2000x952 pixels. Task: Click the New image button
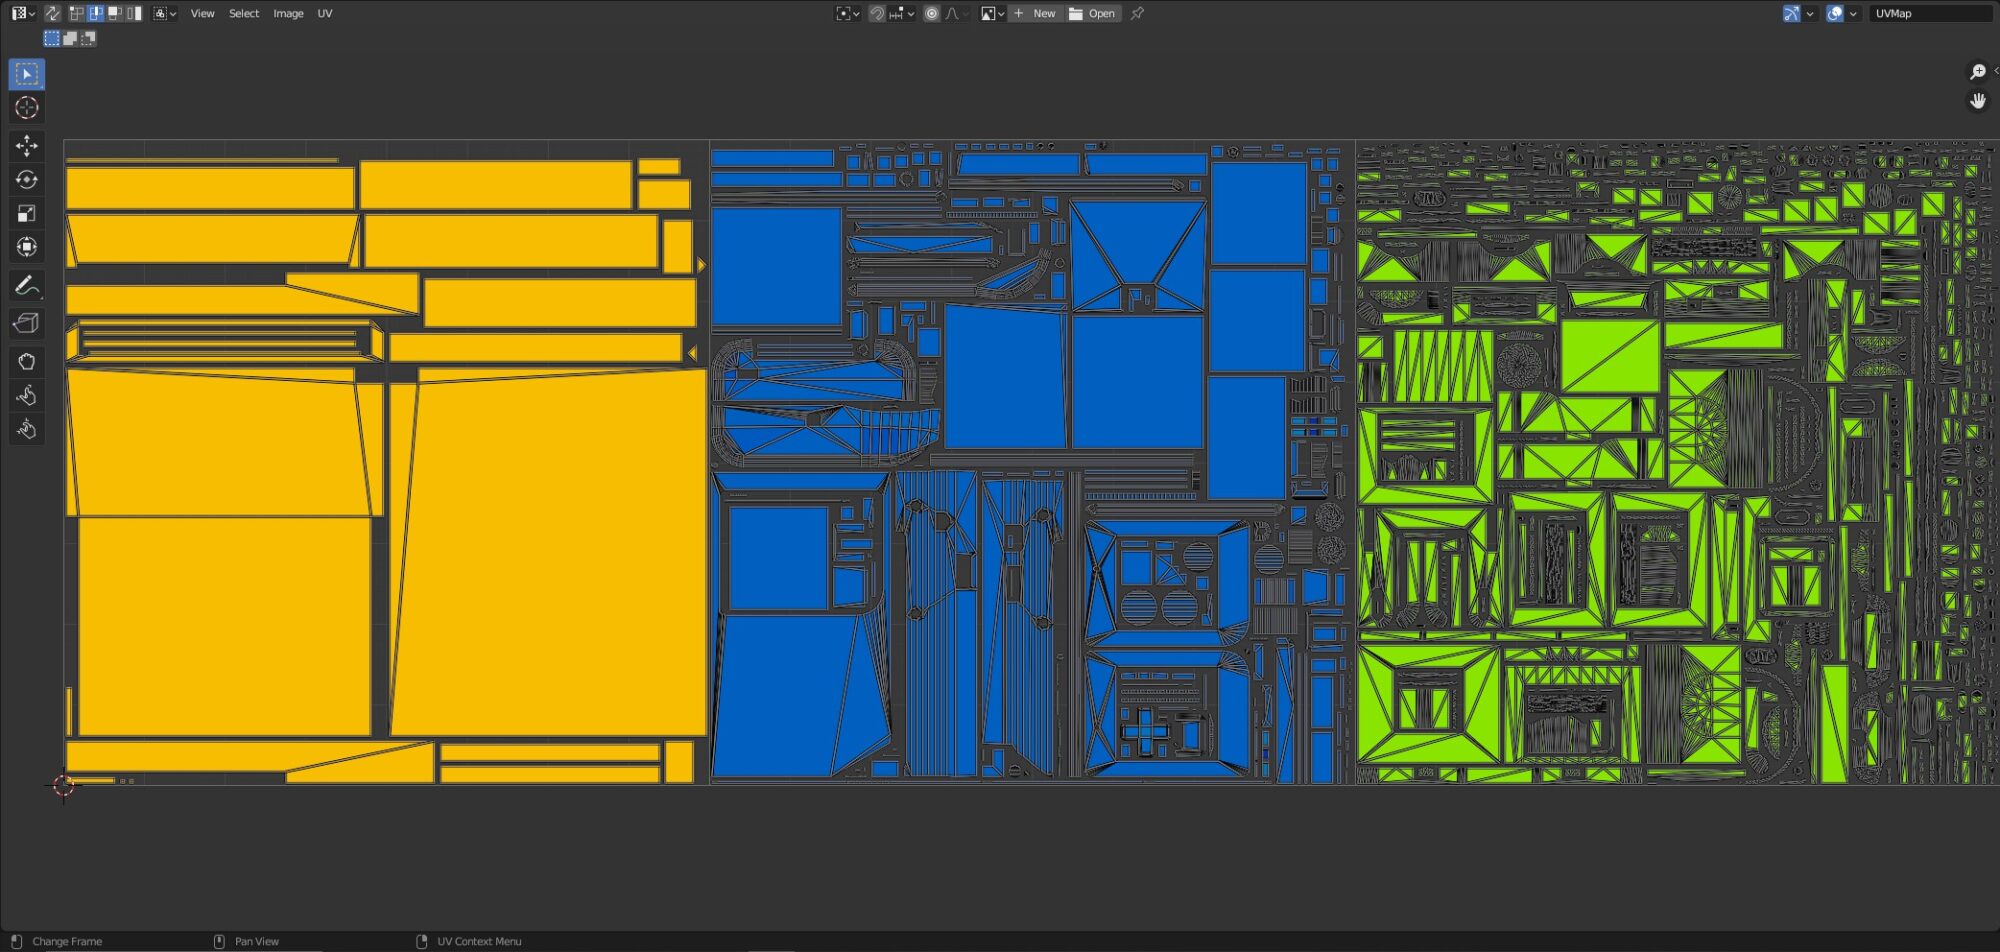(x=1035, y=14)
